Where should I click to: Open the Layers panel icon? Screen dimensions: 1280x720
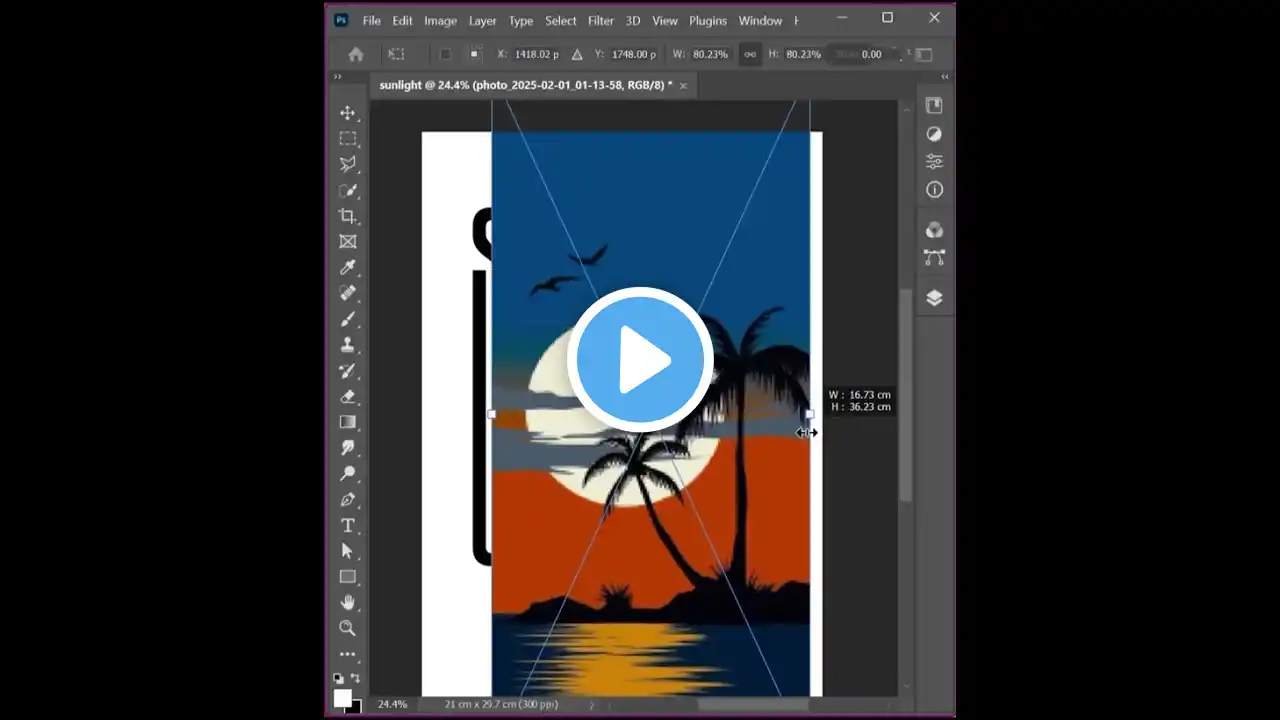(x=934, y=297)
